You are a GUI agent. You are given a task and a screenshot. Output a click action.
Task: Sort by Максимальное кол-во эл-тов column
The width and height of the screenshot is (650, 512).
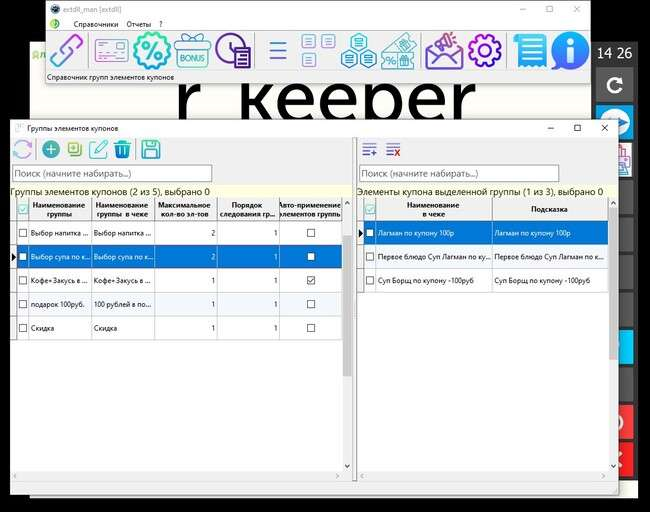(x=185, y=209)
